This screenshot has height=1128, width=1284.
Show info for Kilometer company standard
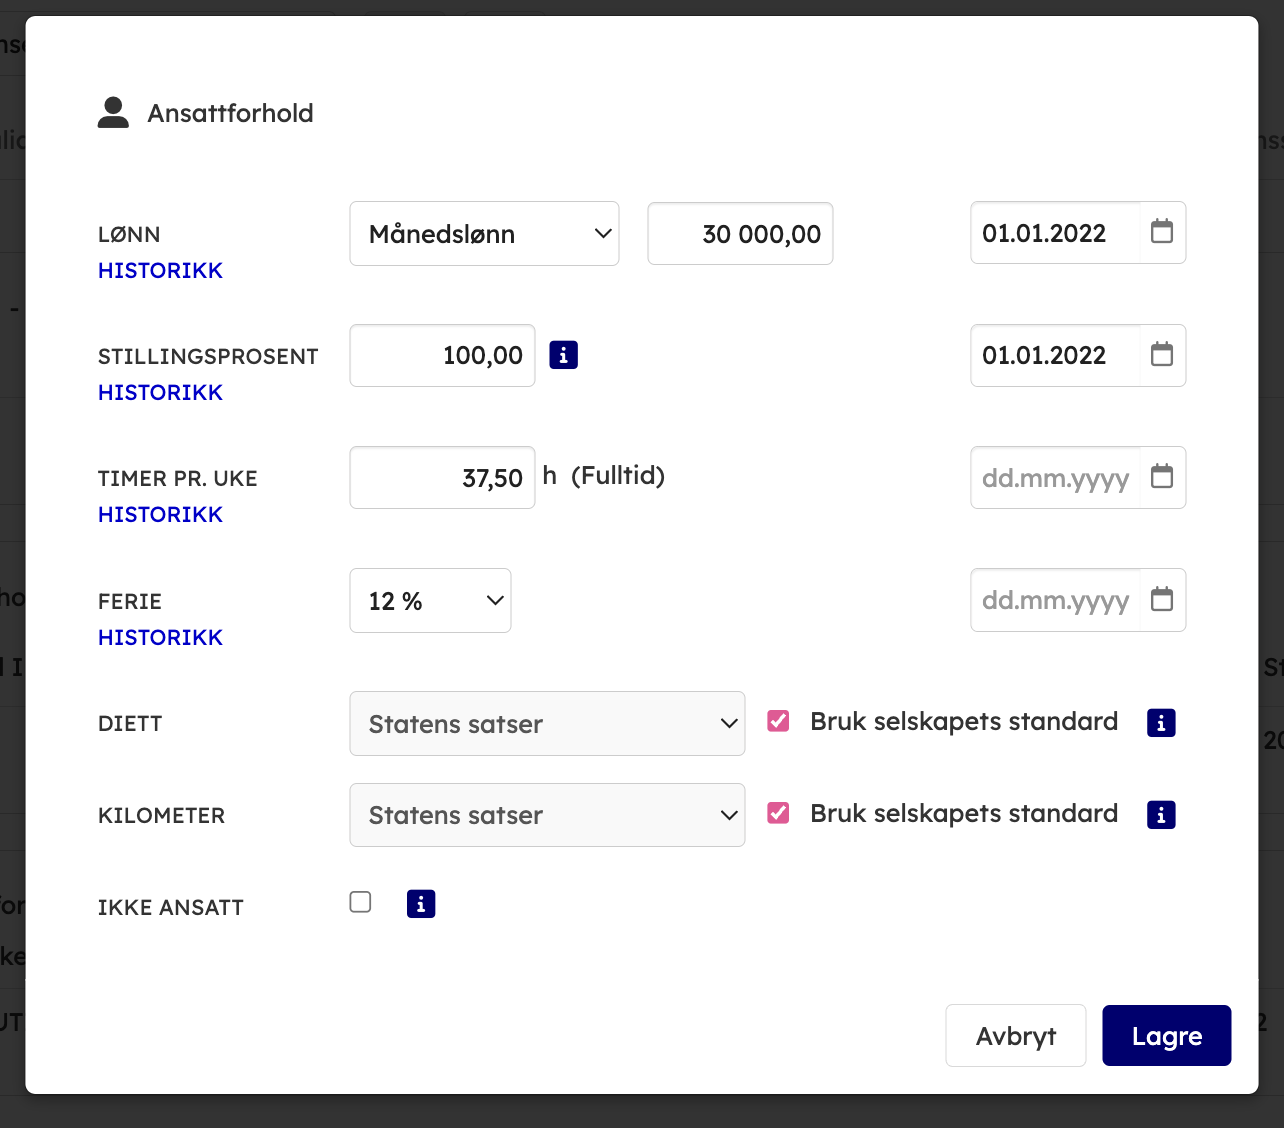[1160, 815]
